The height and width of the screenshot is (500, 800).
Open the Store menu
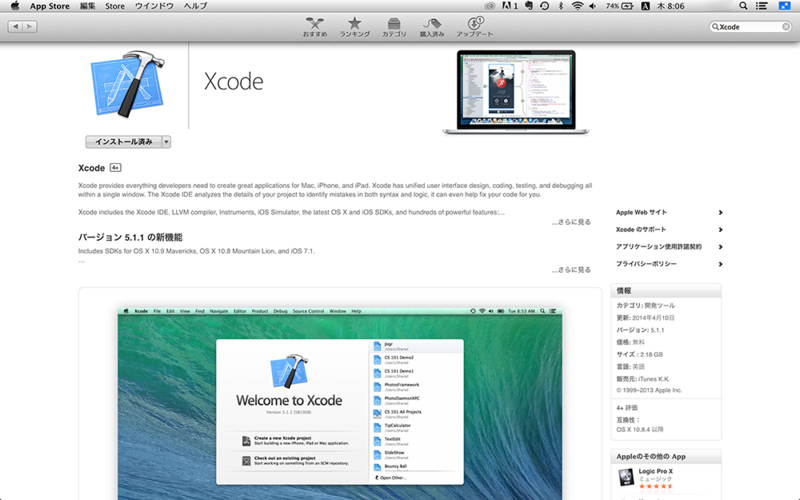115,6
